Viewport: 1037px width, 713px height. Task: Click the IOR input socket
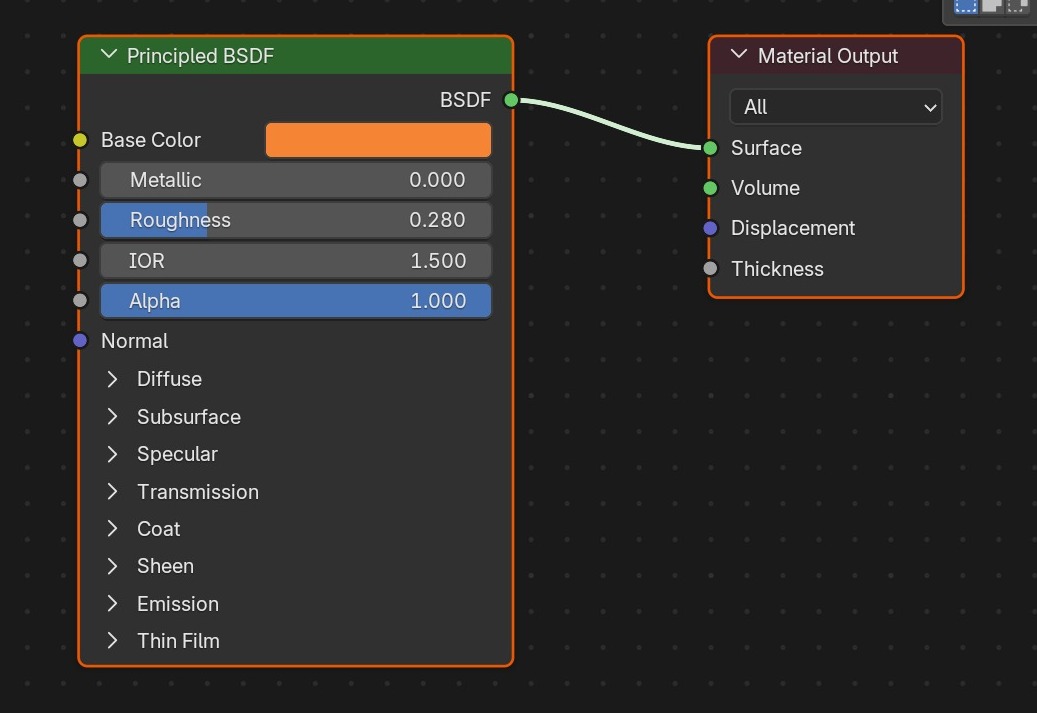[x=80, y=261]
